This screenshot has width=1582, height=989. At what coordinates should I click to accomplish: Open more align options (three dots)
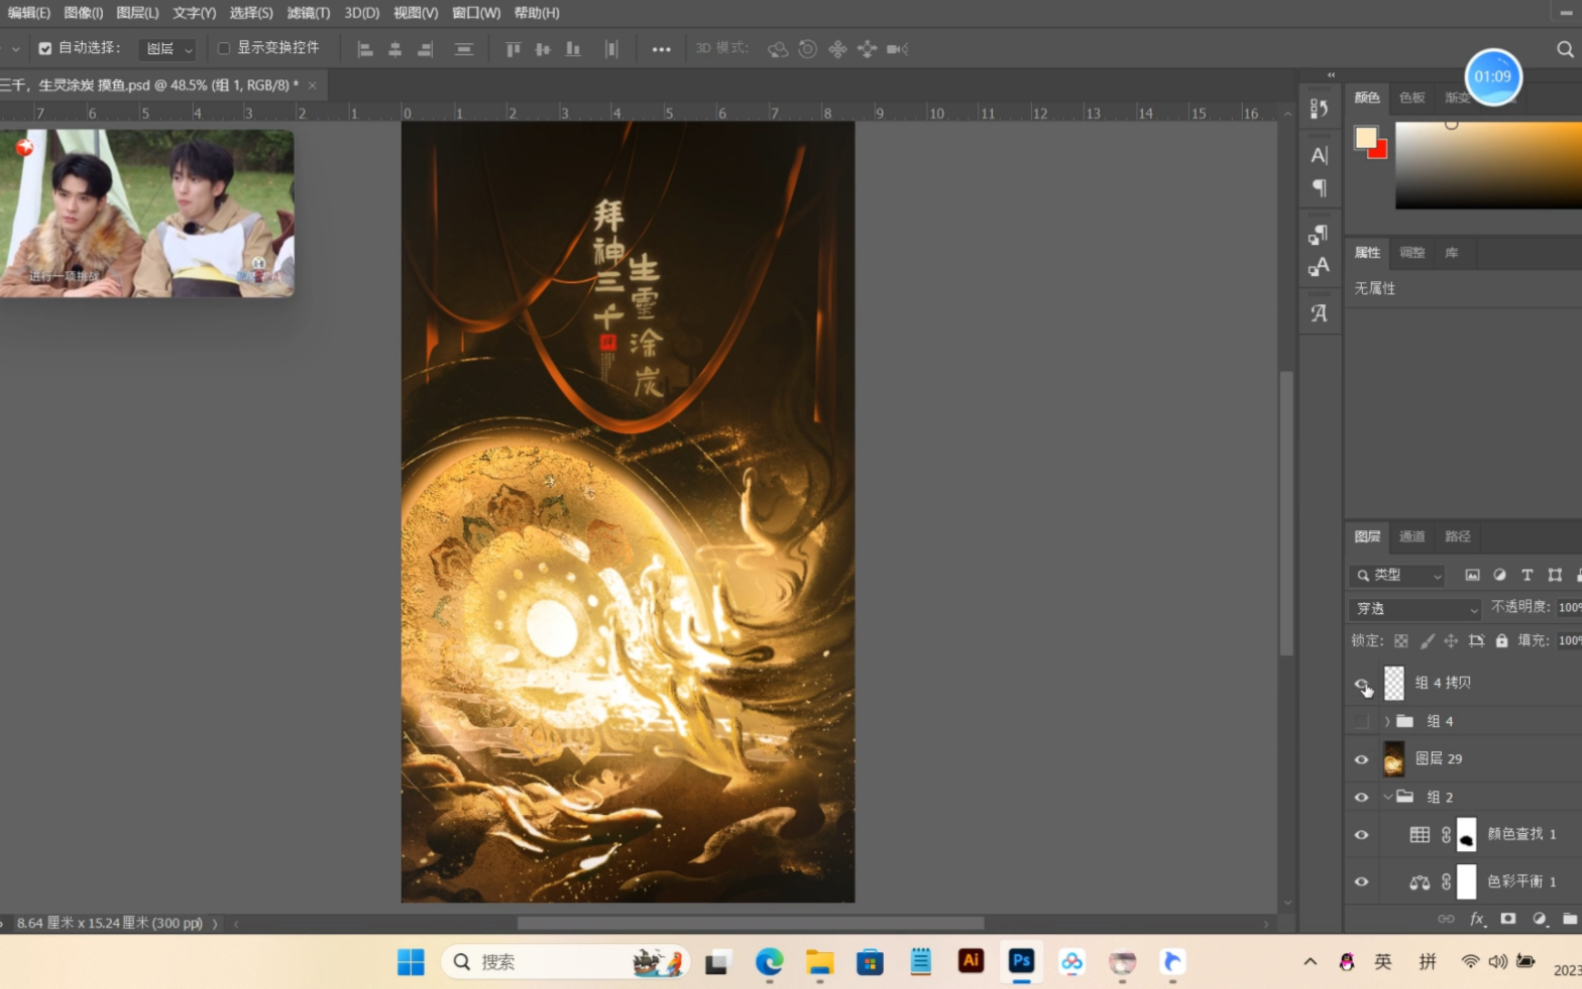(x=661, y=49)
